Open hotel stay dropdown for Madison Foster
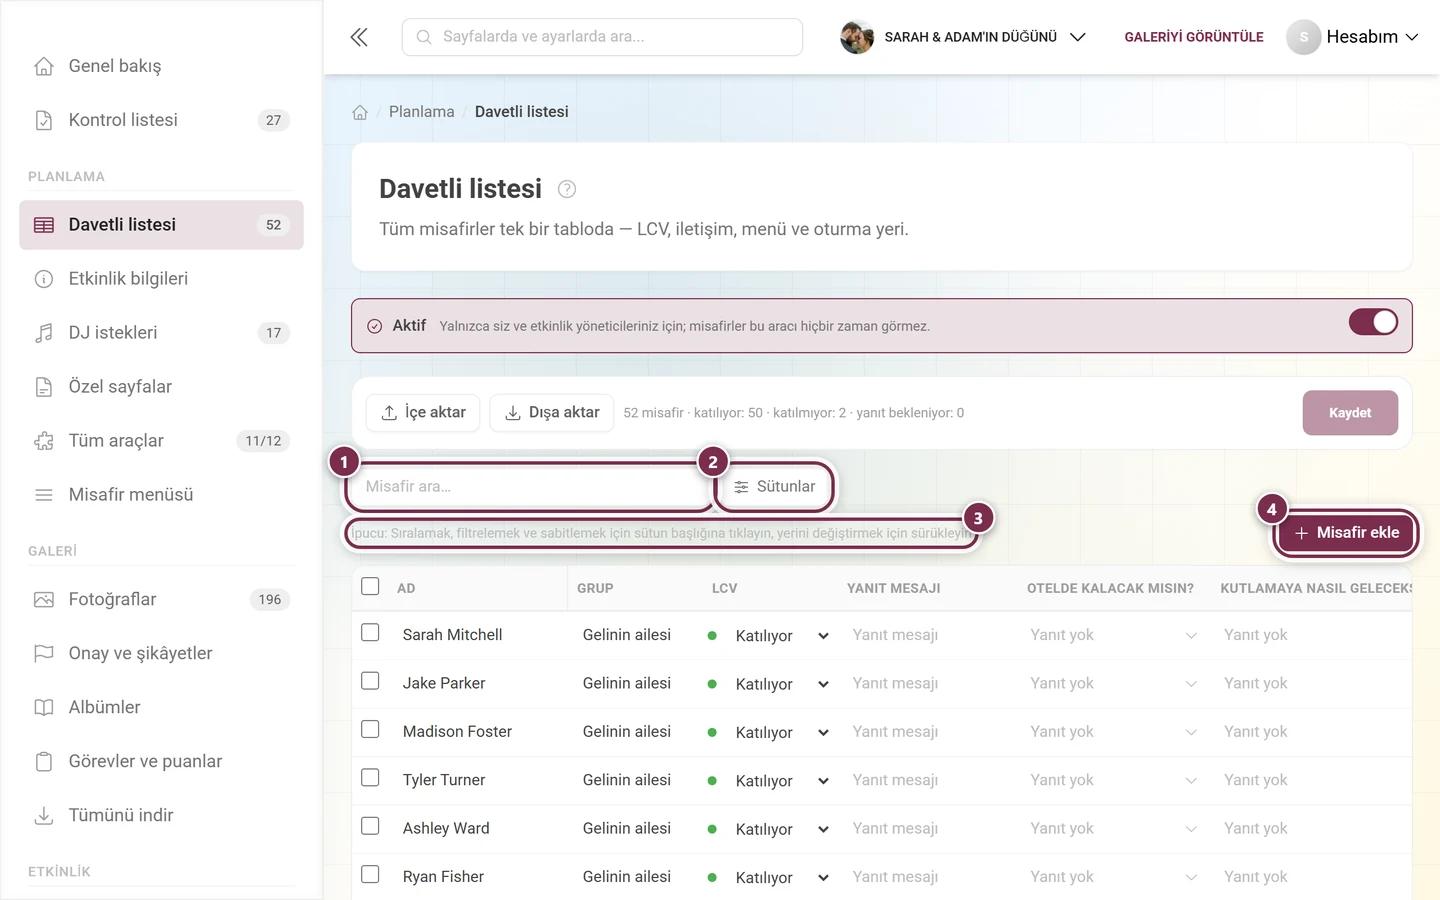This screenshot has width=1440, height=900. [1113, 732]
